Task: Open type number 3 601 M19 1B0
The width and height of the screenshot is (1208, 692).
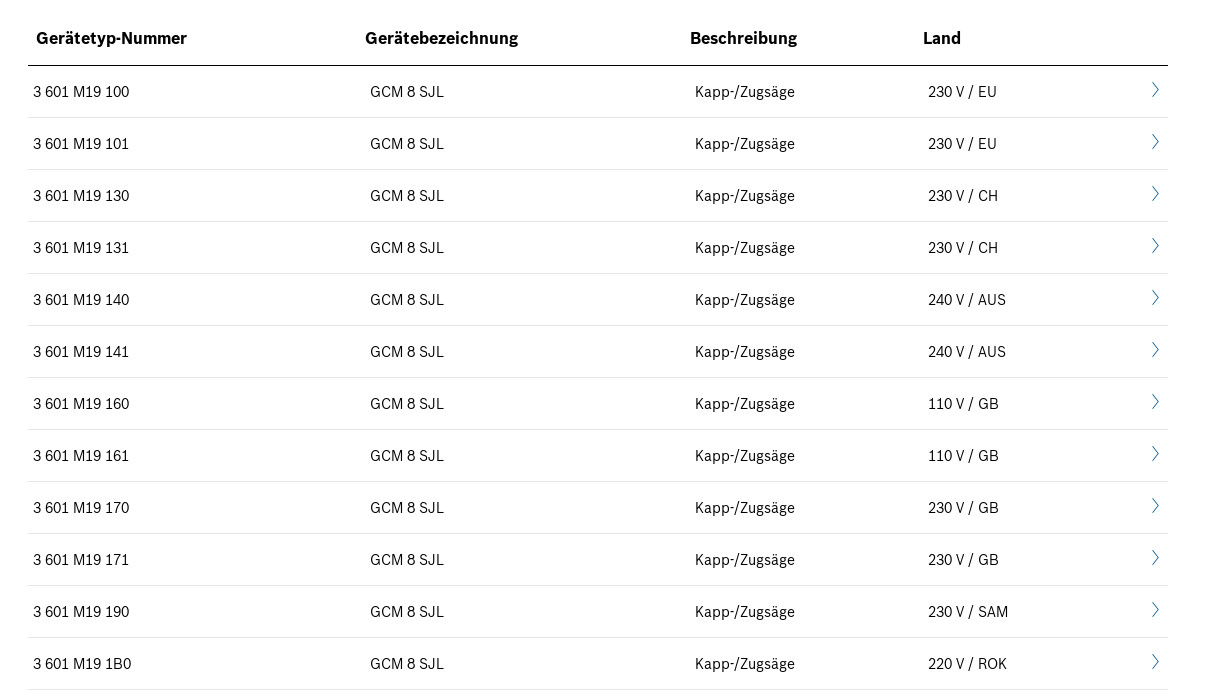Action: [82, 664]
